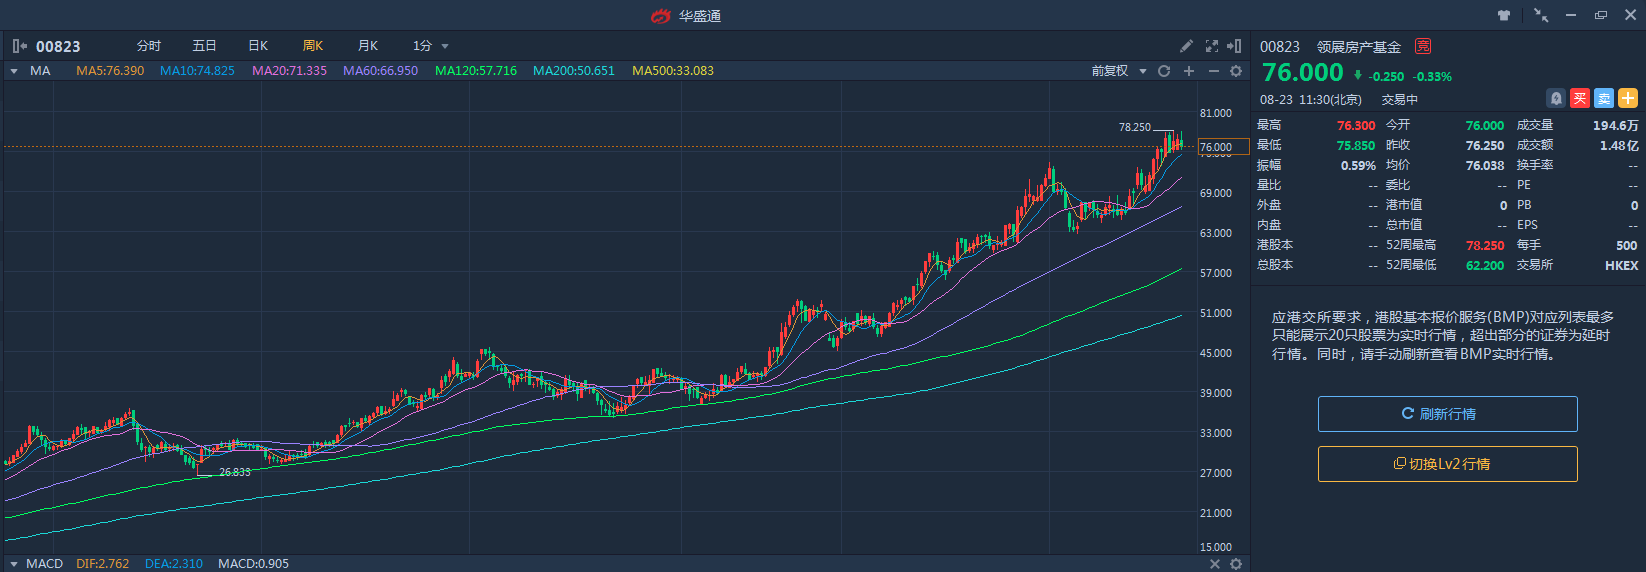Viewport: 1646px width, 572px height.
Task: Click the red 买 buy button
Action: point(1580,98)
